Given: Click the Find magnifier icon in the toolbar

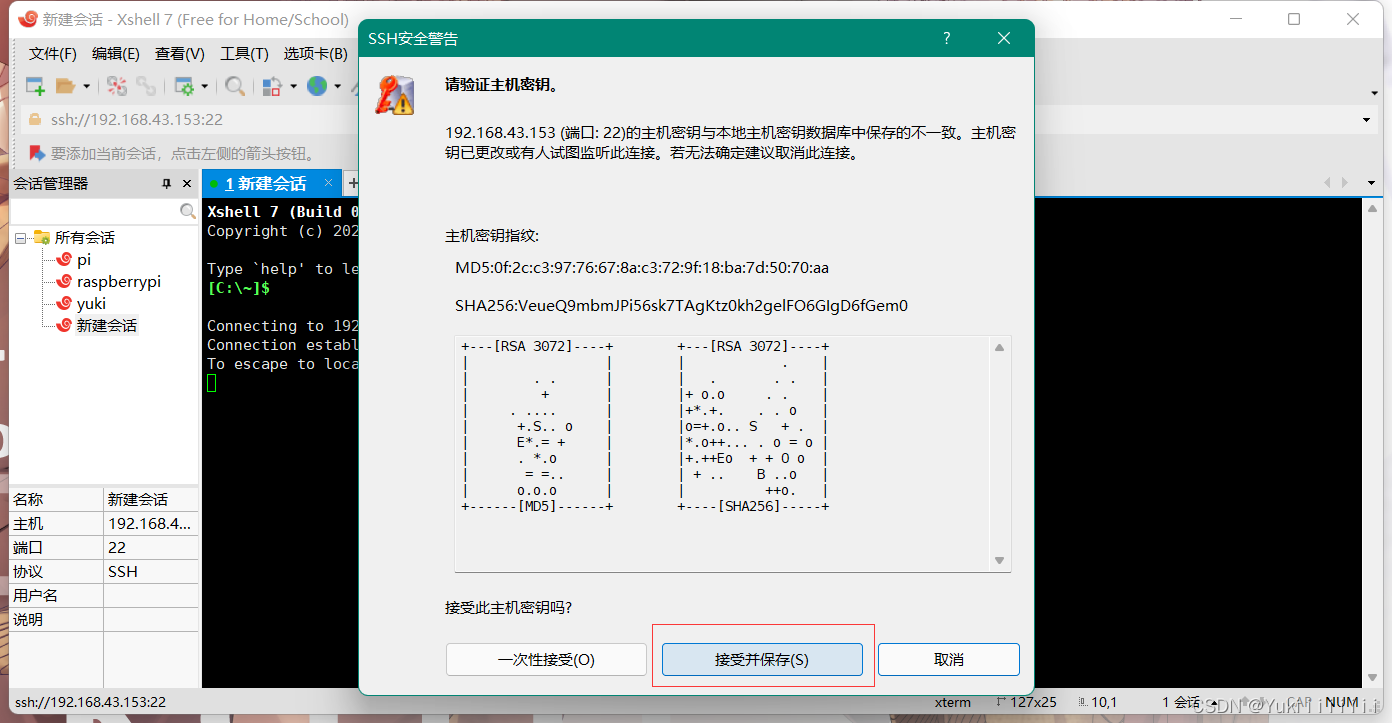Looking at the screenshot, I should pos(235,86).
